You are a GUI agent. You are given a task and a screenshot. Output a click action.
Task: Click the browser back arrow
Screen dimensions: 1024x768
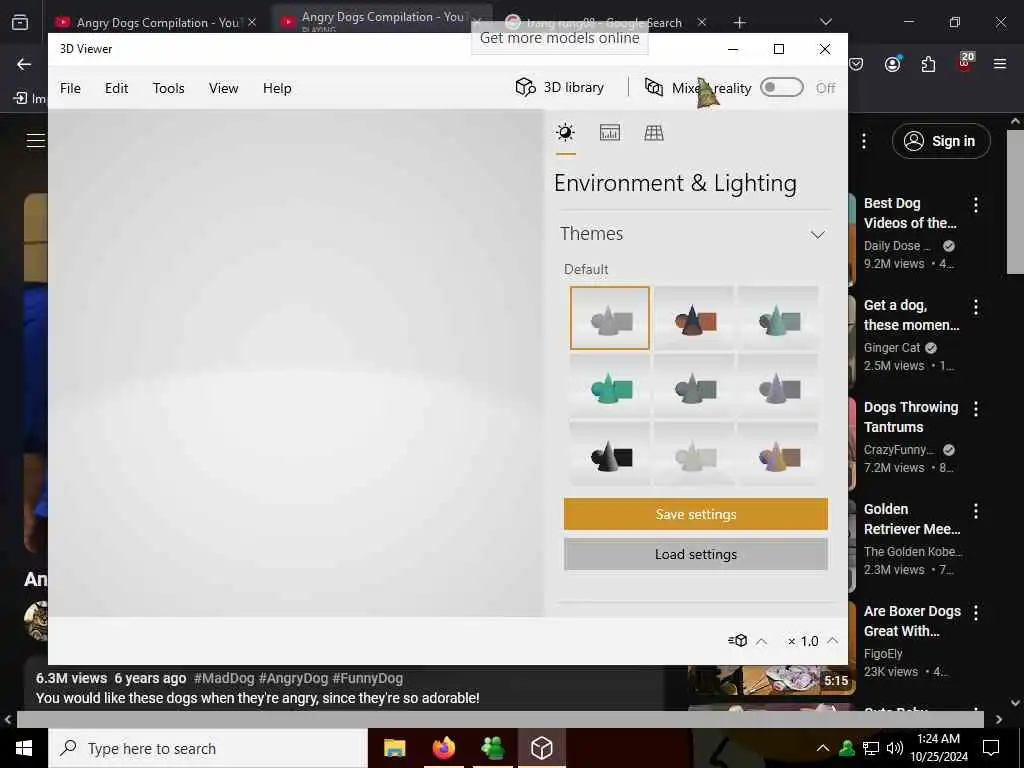pos(24,64)
